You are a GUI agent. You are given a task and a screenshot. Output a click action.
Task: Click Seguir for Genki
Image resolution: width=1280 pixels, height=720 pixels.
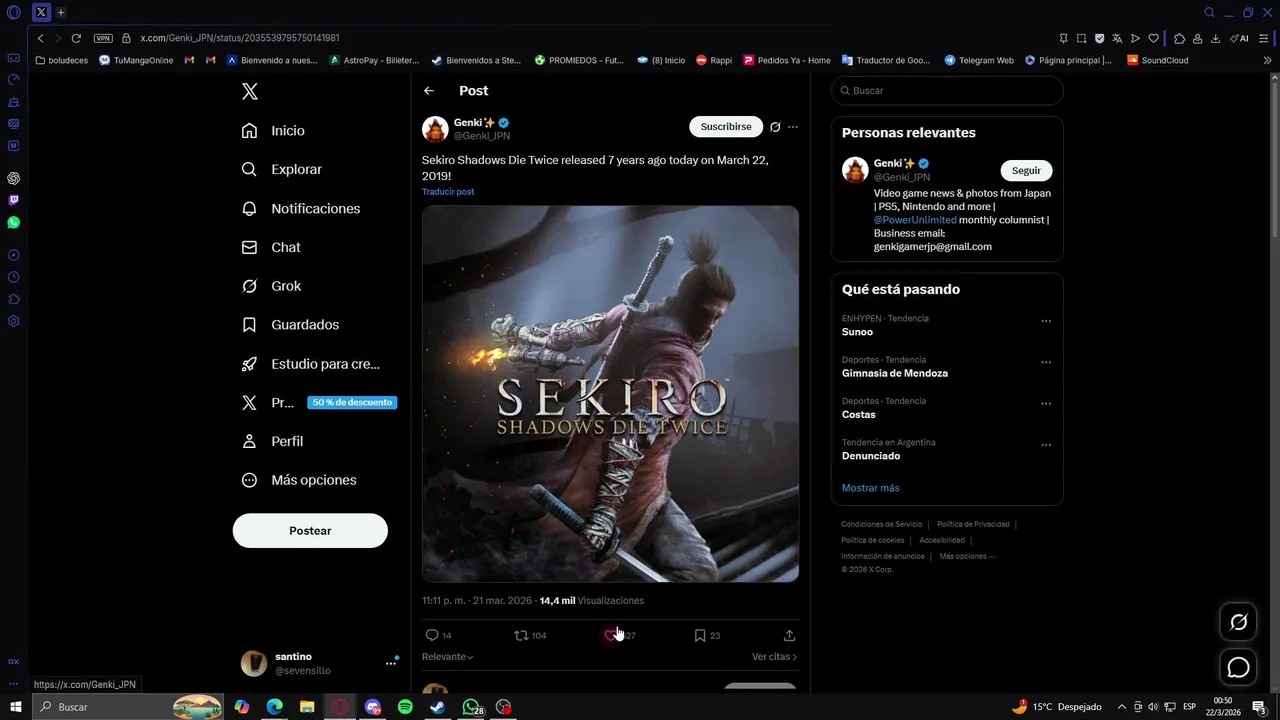click(x=1026, y=171)
